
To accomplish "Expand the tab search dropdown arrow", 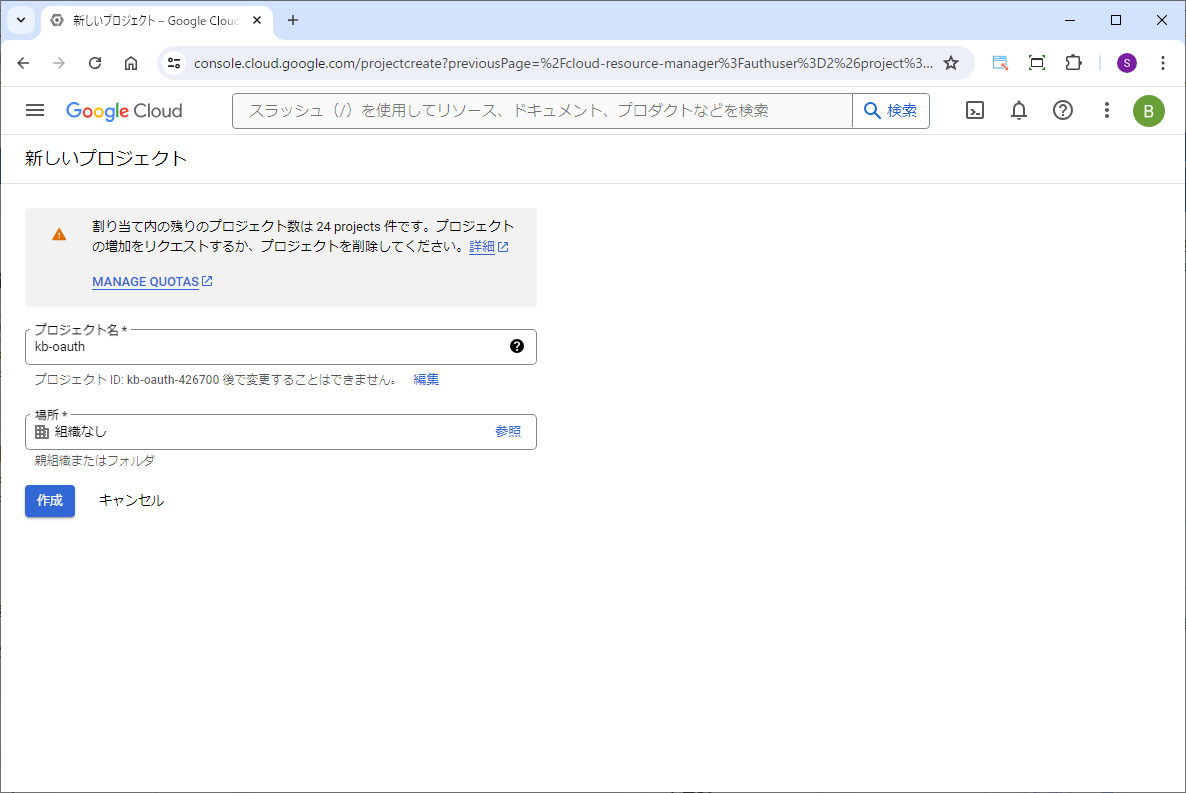I will [x=20, y=20].
